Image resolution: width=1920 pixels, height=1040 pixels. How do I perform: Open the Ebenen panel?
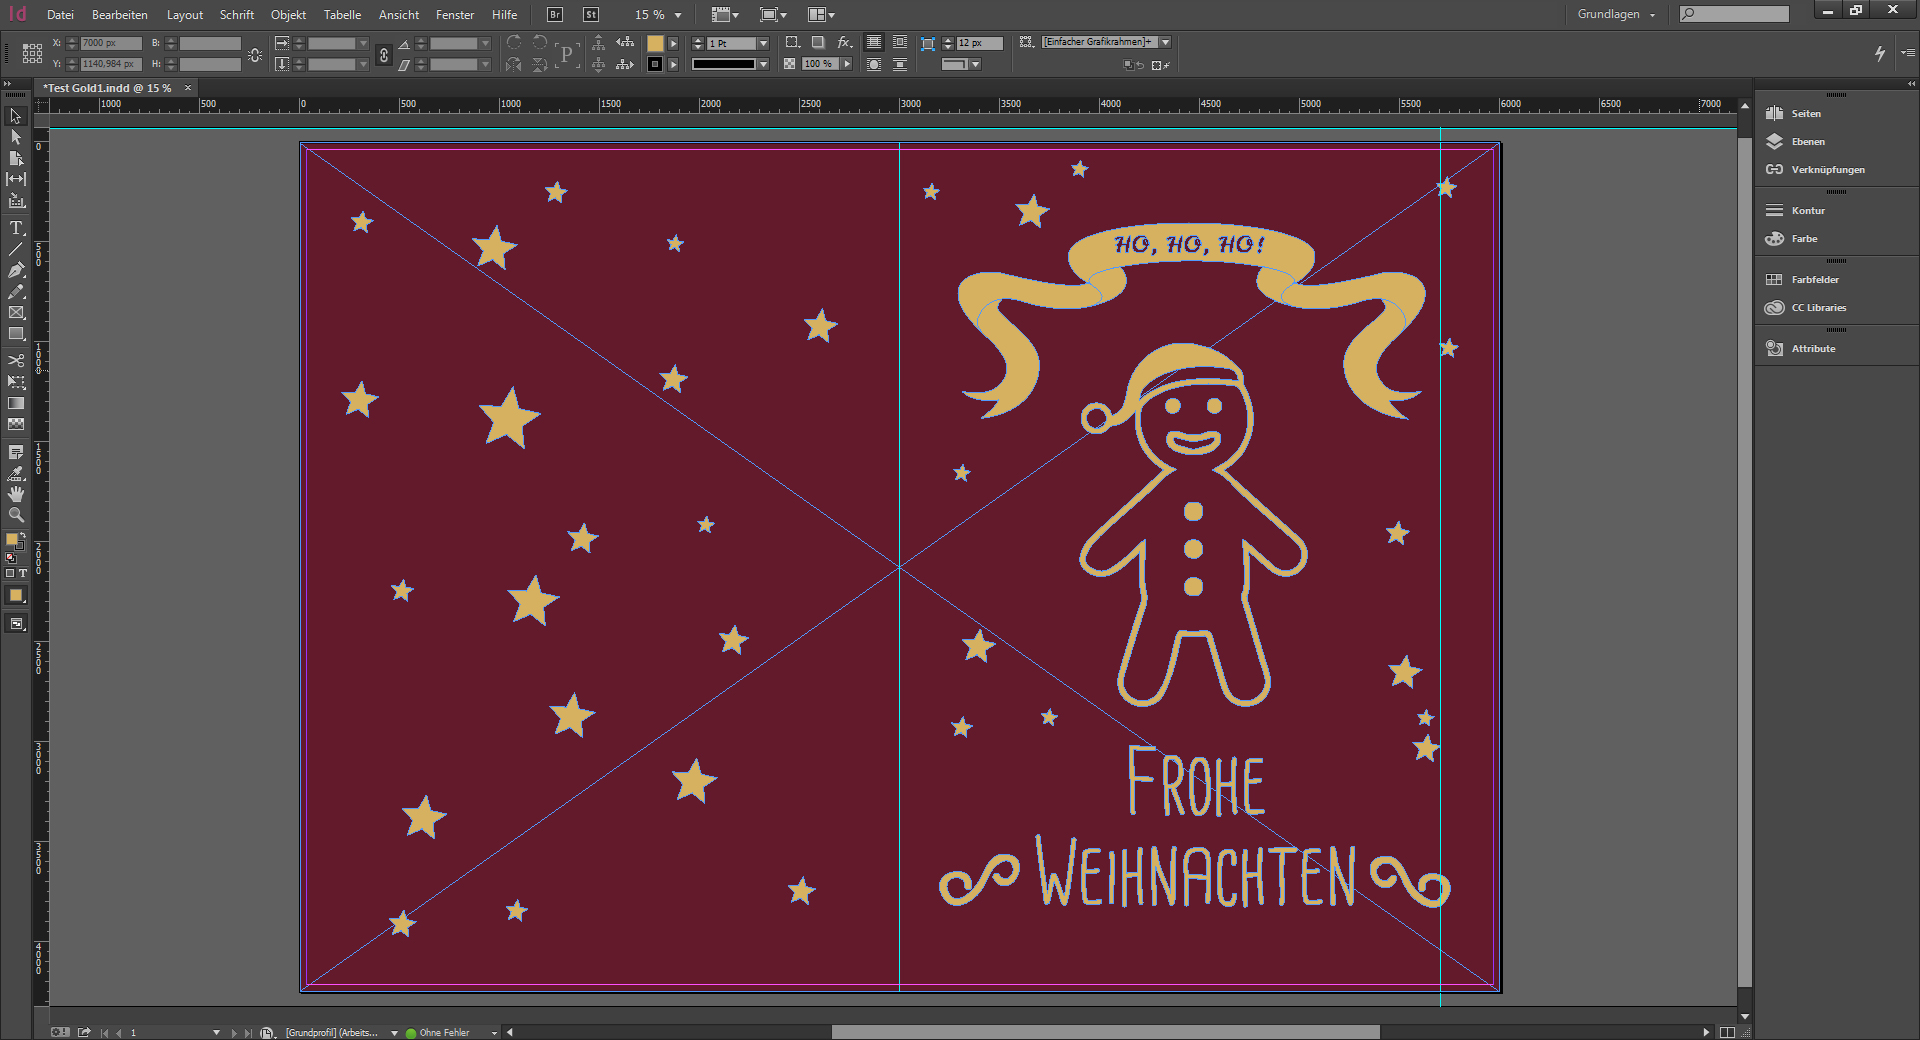pyautogui.click(x=1808, y=142)
